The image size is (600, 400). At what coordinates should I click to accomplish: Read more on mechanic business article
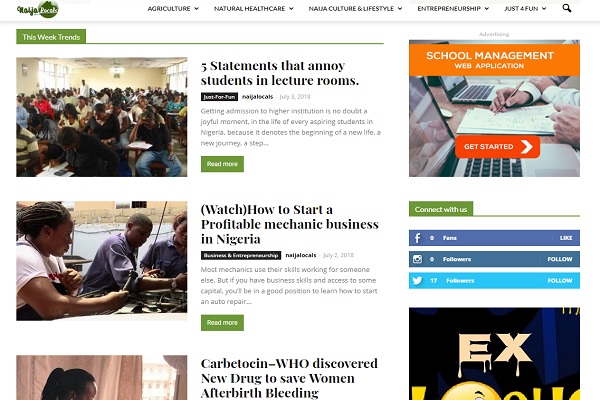[222, 323]
